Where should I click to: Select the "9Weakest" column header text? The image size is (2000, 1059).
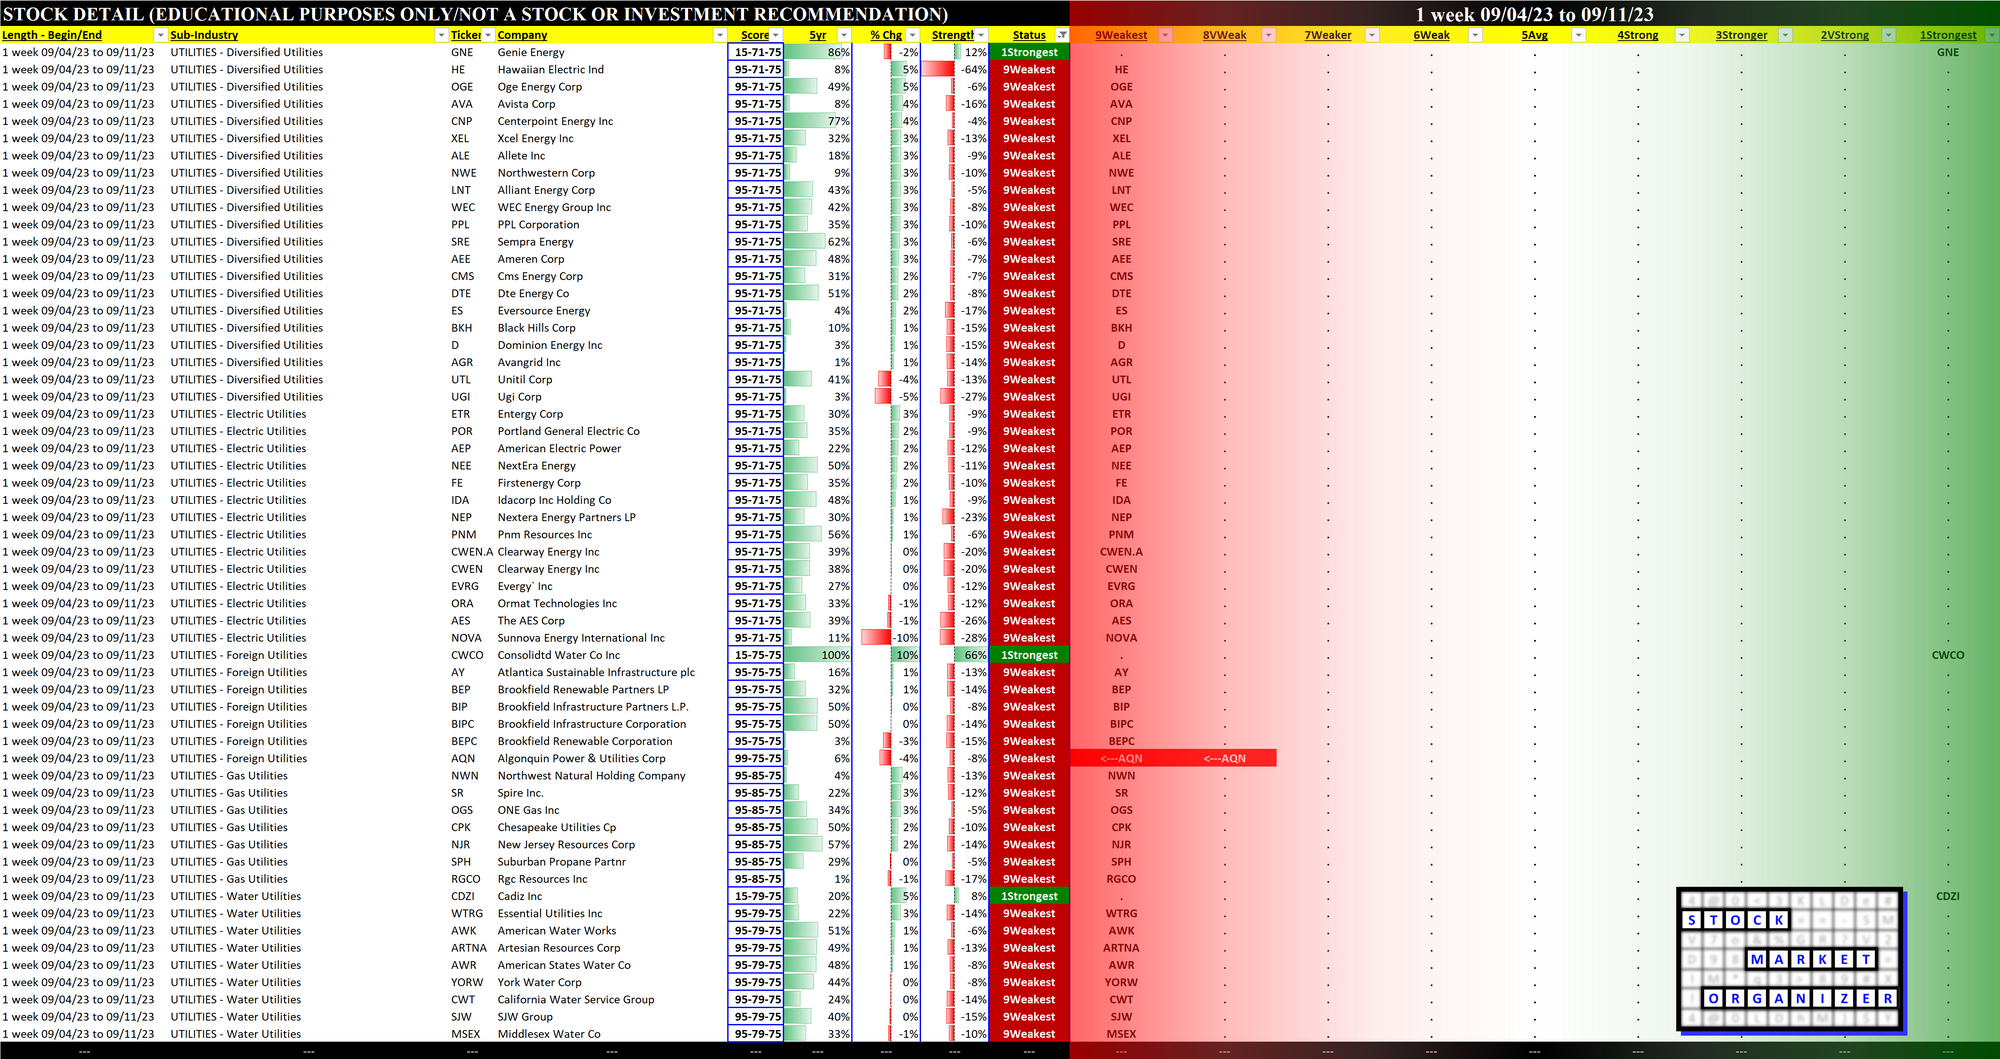coord(1121,35)
